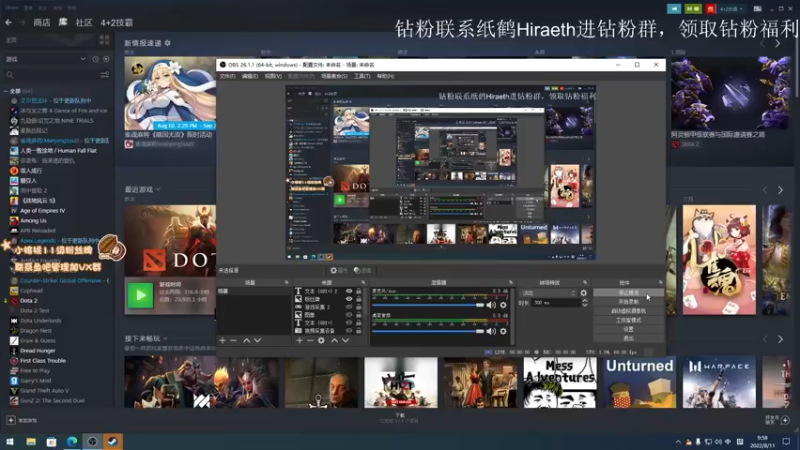Viewport: 800px width, 450px height.
Task: Open the 游戏 filter dropdown in Steam sidebar
Action: (x=45, y=59)
